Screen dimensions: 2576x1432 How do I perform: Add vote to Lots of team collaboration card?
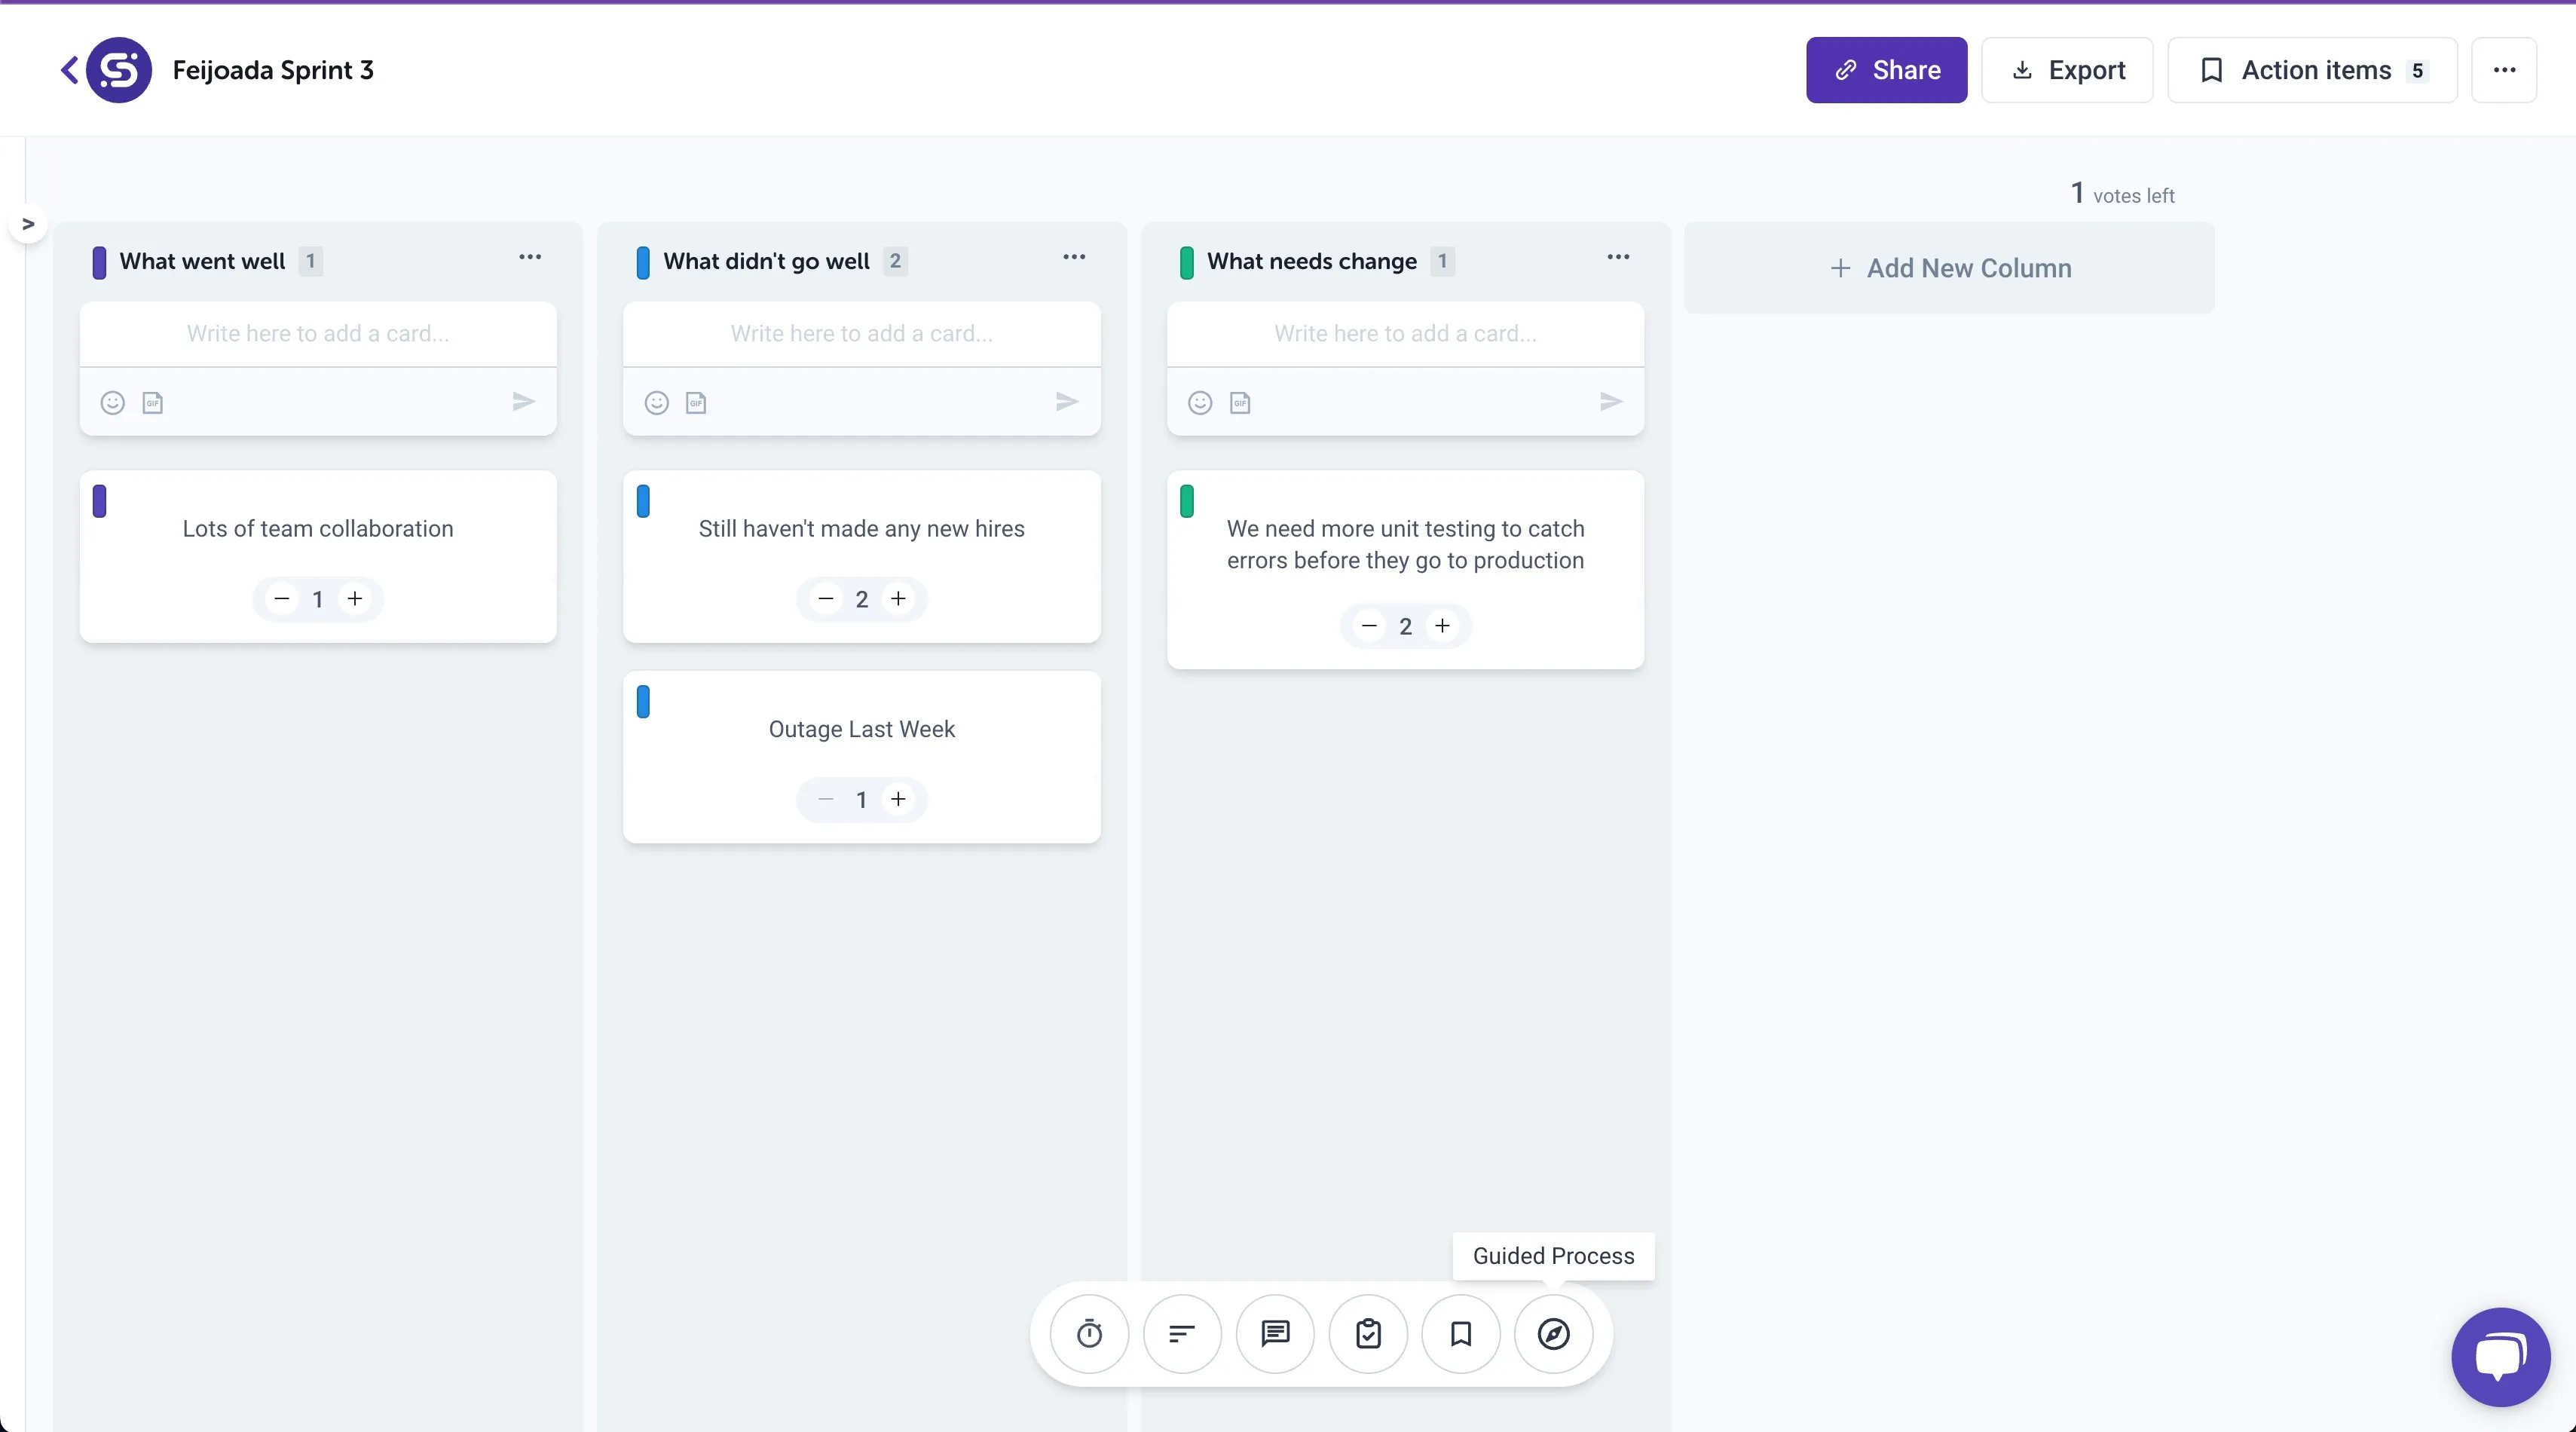point(355,599)
